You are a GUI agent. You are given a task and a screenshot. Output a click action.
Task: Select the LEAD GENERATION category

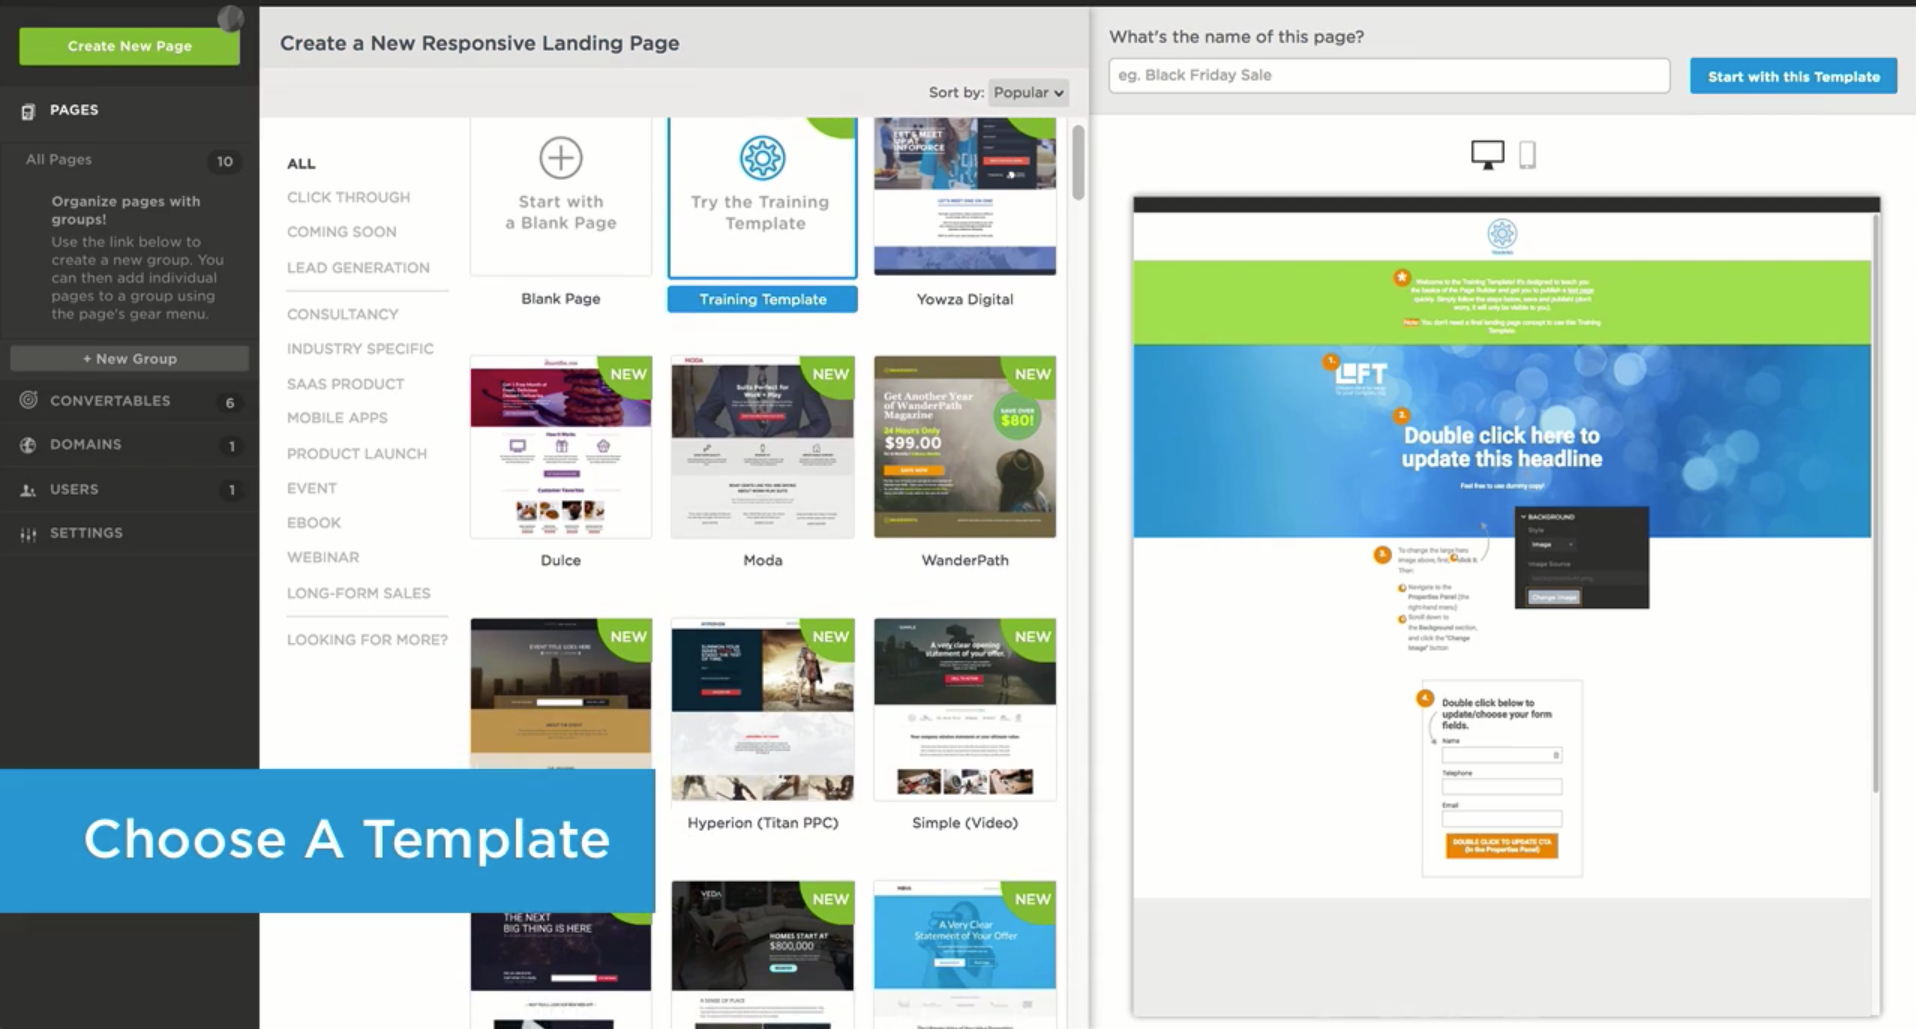point(358,267)
